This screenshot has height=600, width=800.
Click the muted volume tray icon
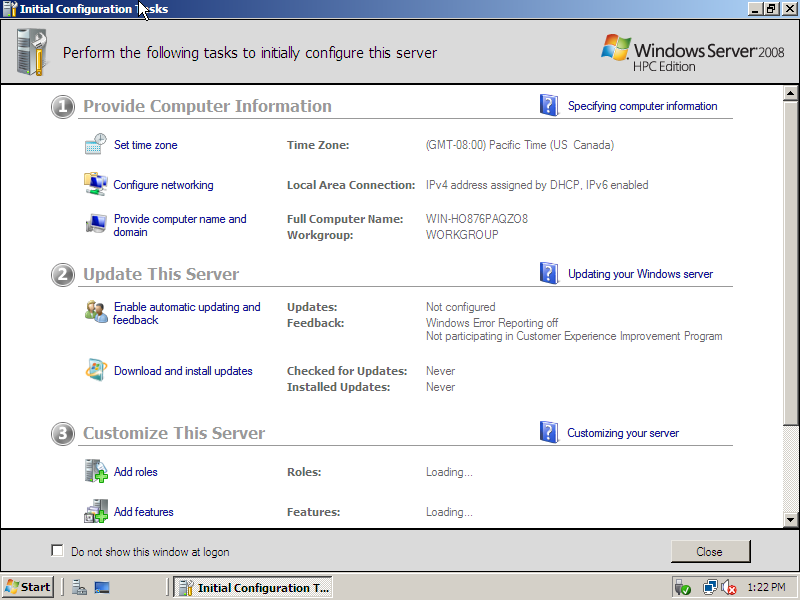pyautogui.click(x=728, y=587)
